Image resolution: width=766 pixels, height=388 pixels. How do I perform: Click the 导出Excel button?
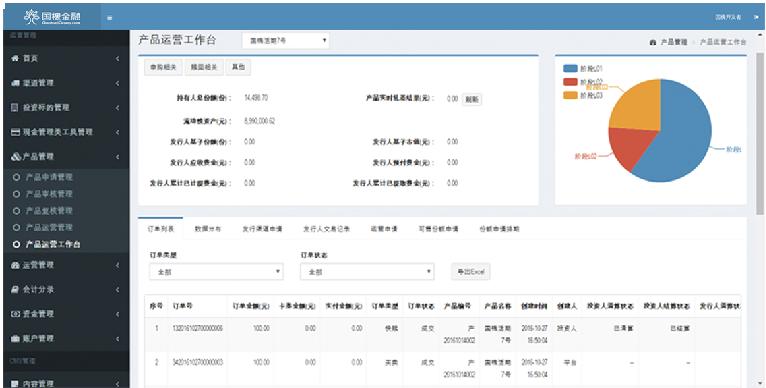(470, 272)
